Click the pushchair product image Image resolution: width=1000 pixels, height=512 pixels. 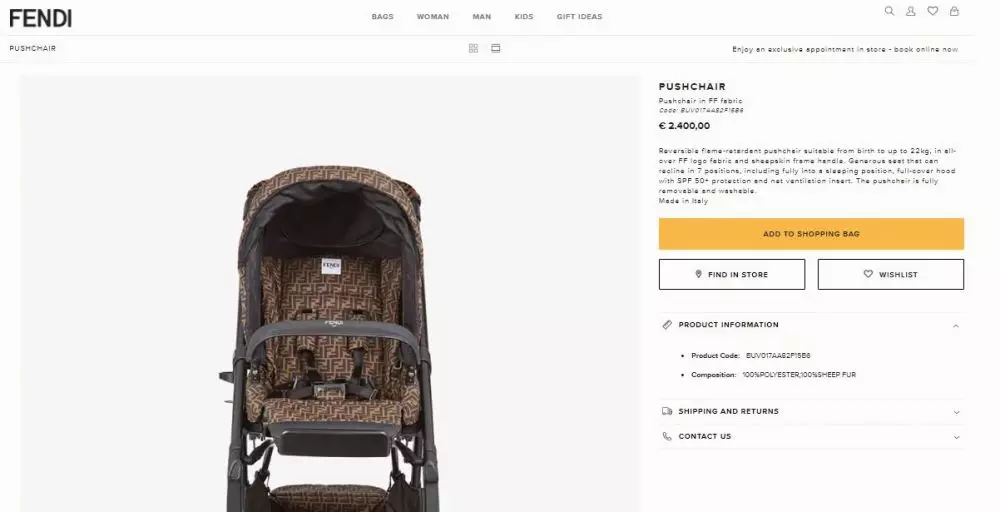[330, 330]
